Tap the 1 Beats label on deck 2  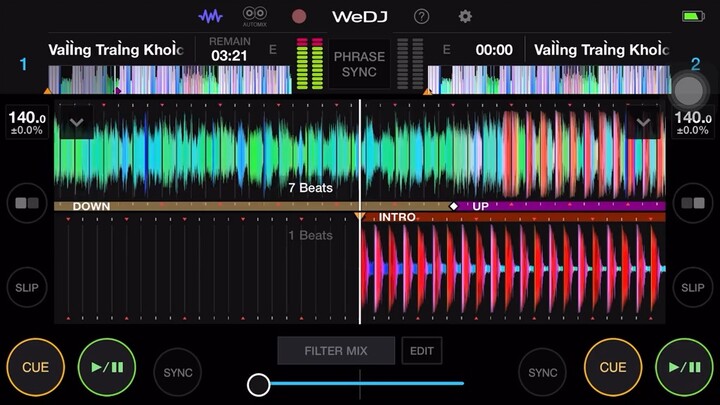click(x=310, y=235)
